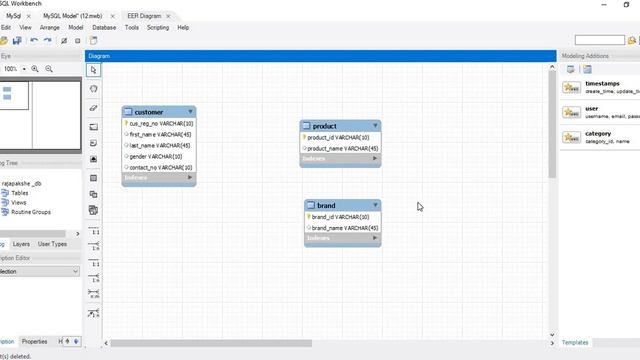Collapse the customer table via its header arrow
Image resolution: width=640 pixels, height=360 pixels.
click(190, 111)
